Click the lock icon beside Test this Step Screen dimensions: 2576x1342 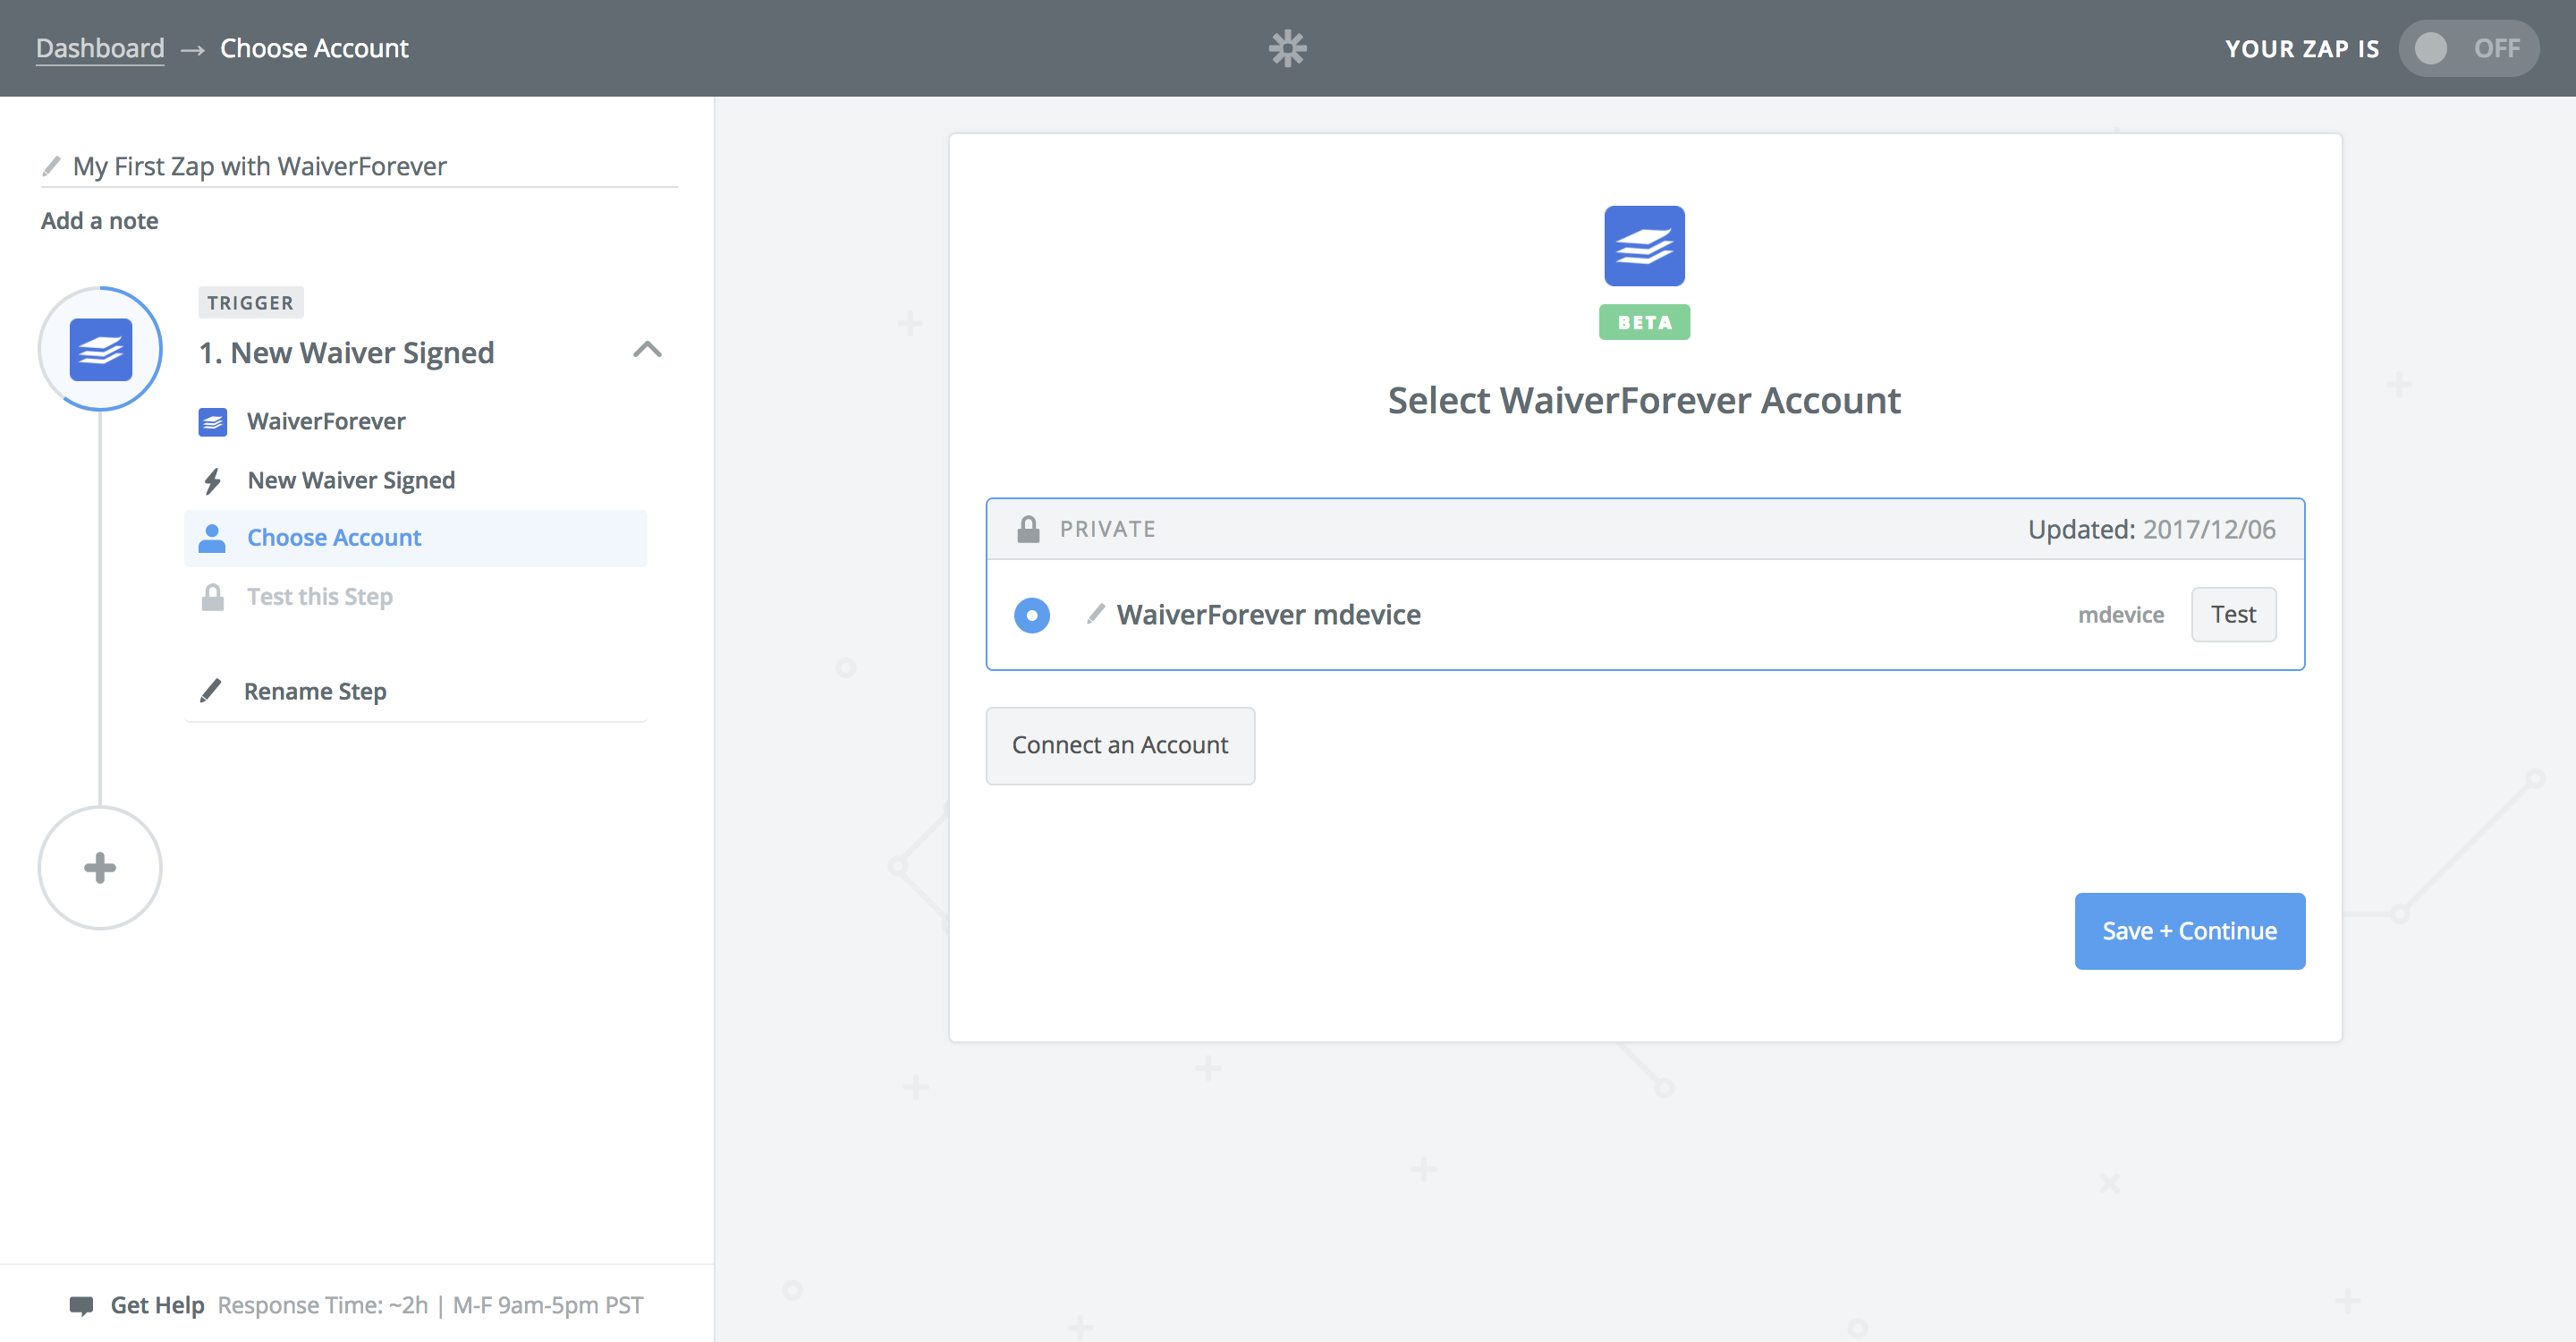[x=212, y=597]
